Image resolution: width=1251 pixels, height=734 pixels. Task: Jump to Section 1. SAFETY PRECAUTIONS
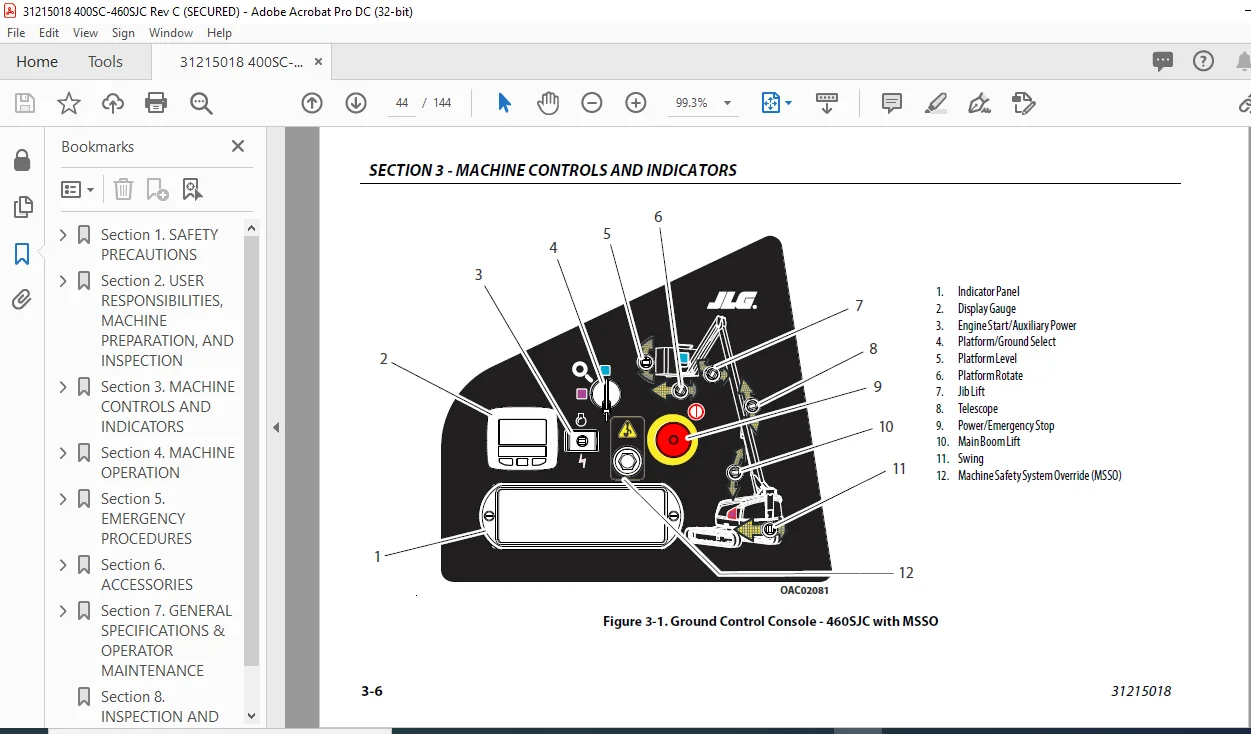(159, 244)
